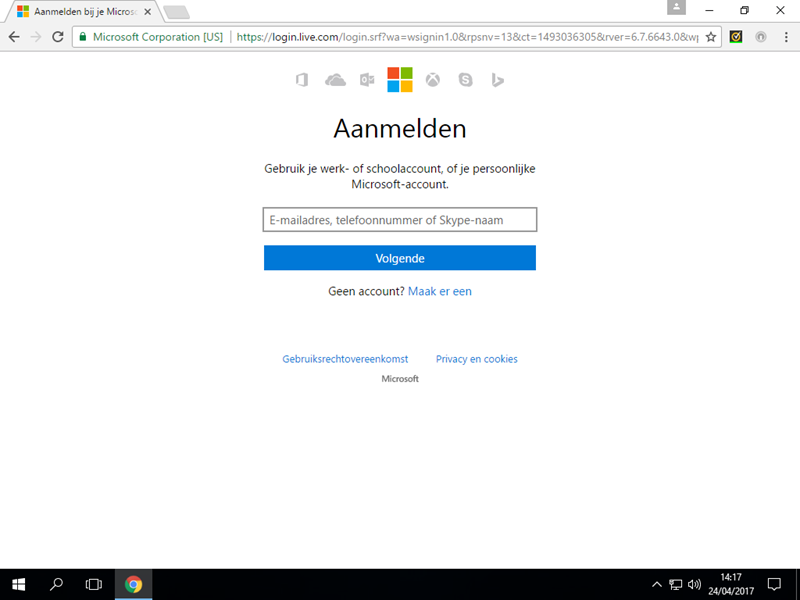Open the Windows Start menu
This screenshot has width=800, height=600.
tap(19, 584)
